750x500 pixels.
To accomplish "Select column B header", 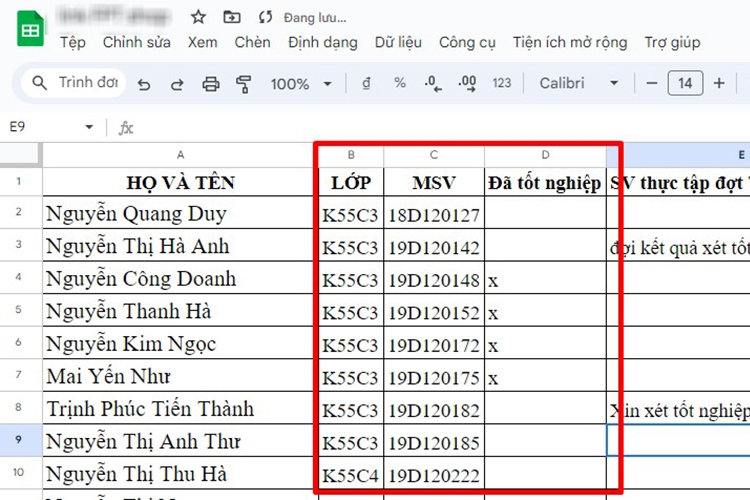I will [351, 155].
